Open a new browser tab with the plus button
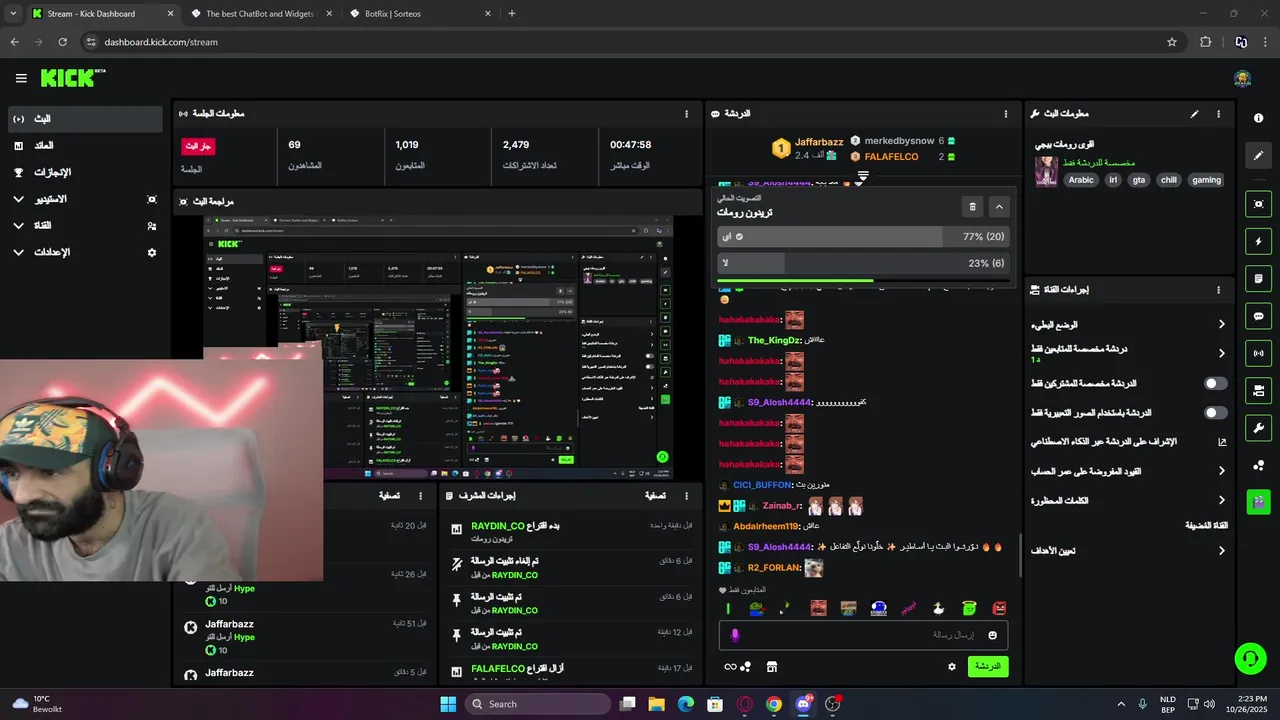This screenshot has width=1280, height=720. (512, 14)
